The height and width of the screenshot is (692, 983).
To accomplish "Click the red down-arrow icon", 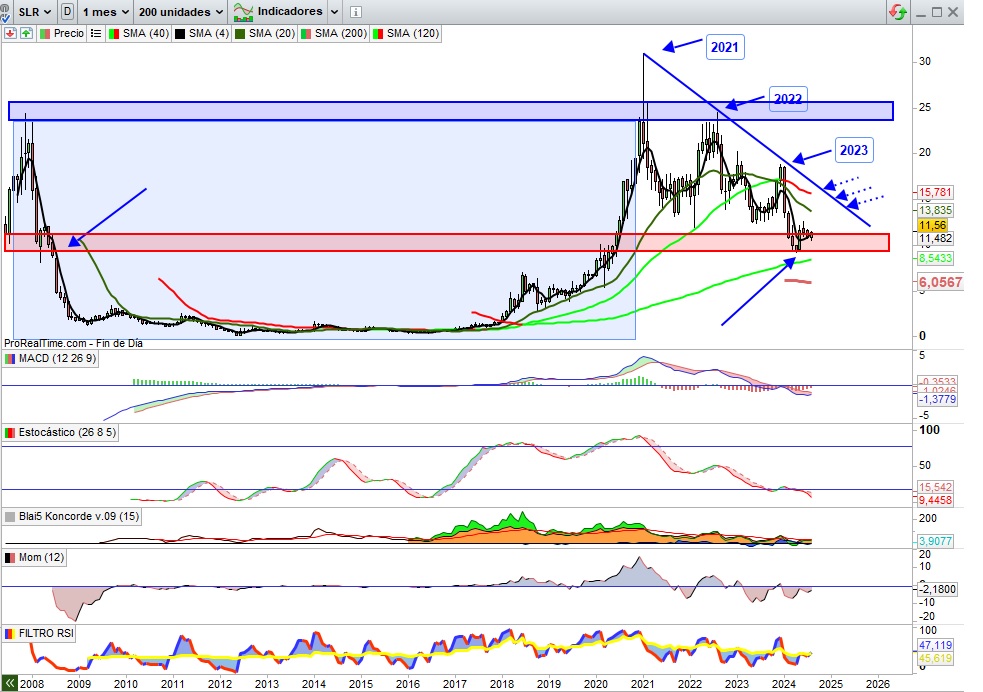I will 10,33.
